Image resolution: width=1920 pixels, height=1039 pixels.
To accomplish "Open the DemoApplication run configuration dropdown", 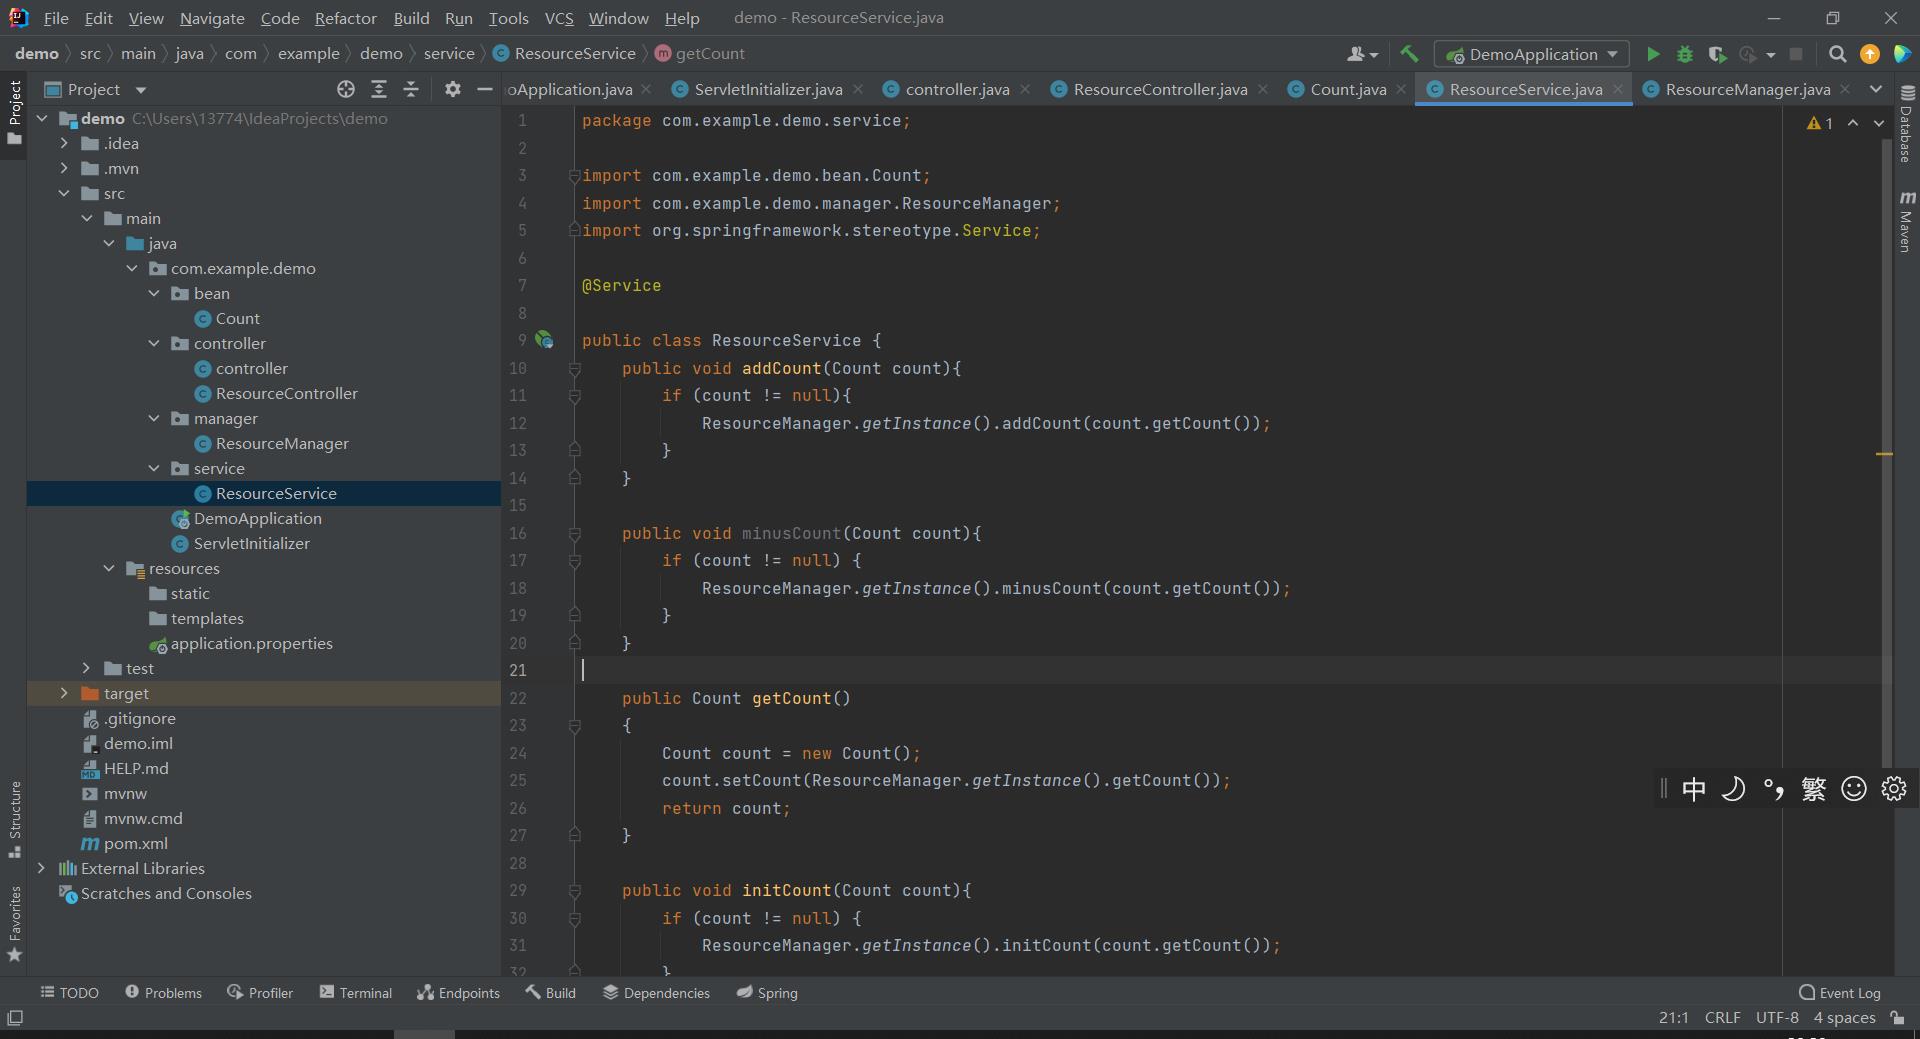I will click(1531, 54).
